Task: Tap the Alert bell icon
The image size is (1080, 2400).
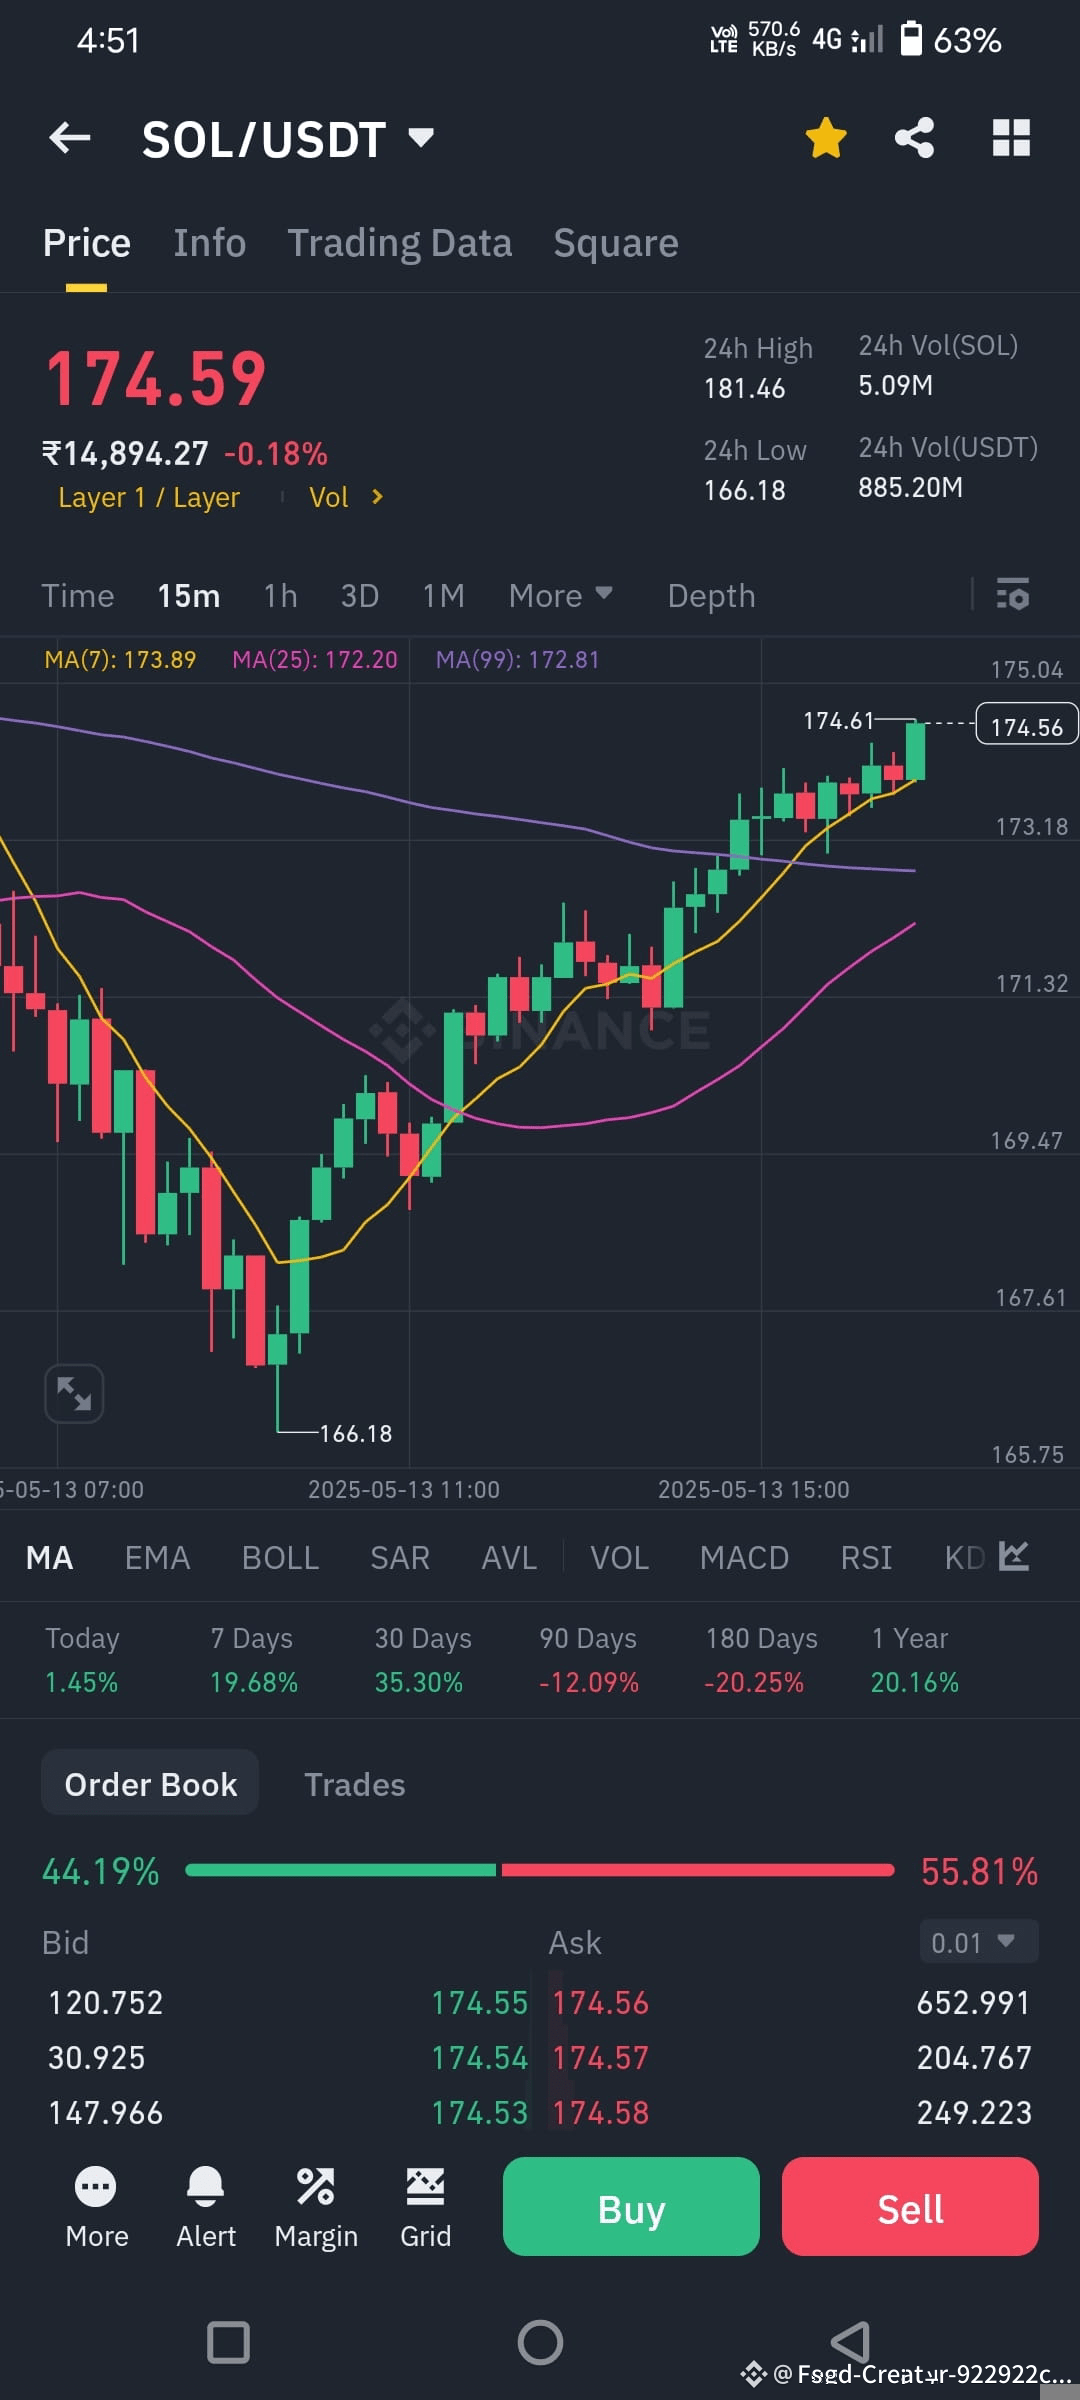Action: click(x=206, y=2209)
